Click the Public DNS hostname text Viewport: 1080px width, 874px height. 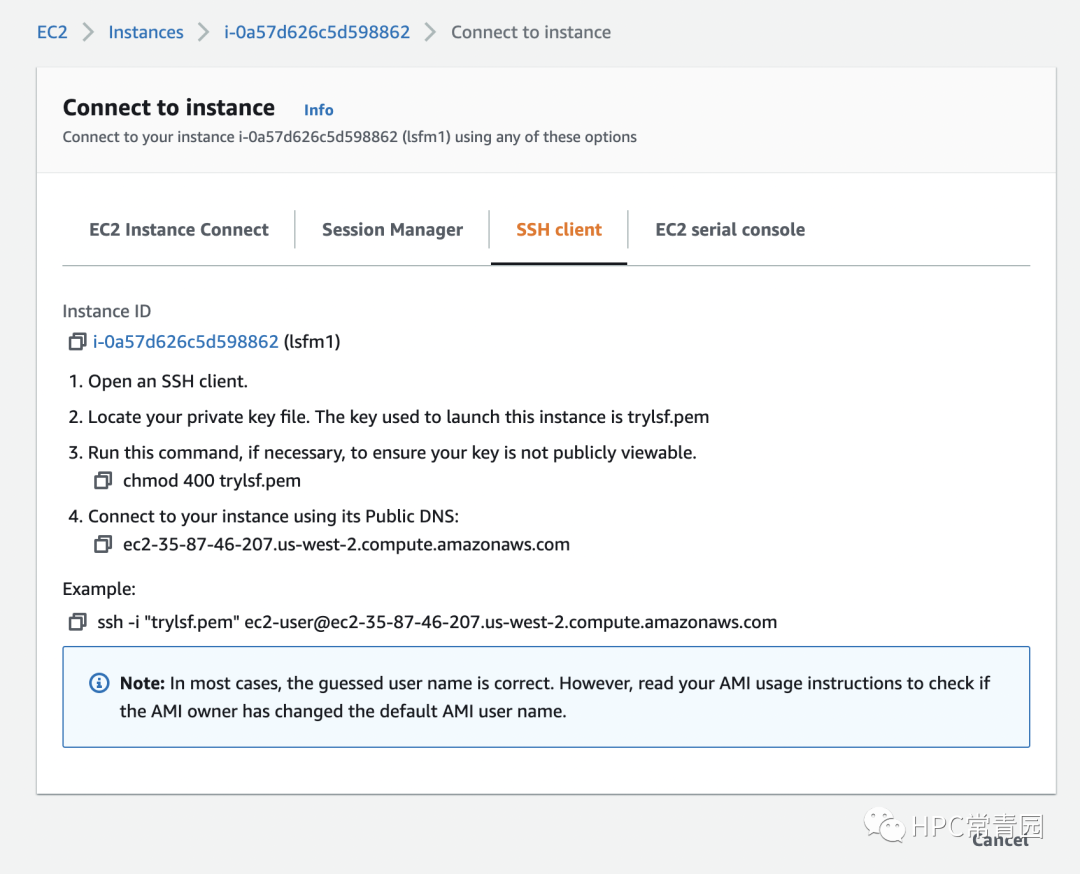(x=346, y=545)
